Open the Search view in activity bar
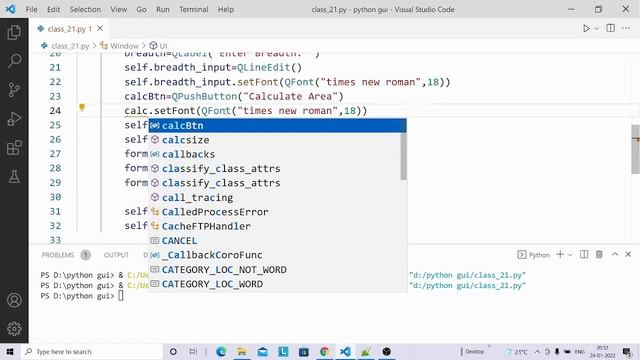 click(14, 61)
